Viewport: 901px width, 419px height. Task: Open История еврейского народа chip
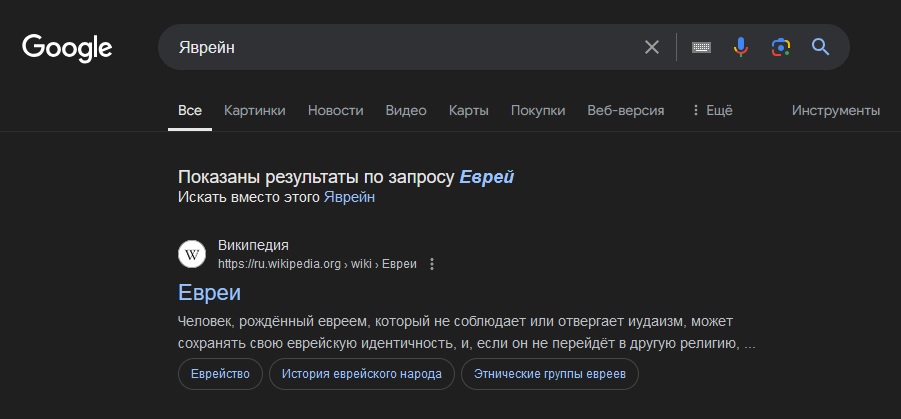pos(361,374)
